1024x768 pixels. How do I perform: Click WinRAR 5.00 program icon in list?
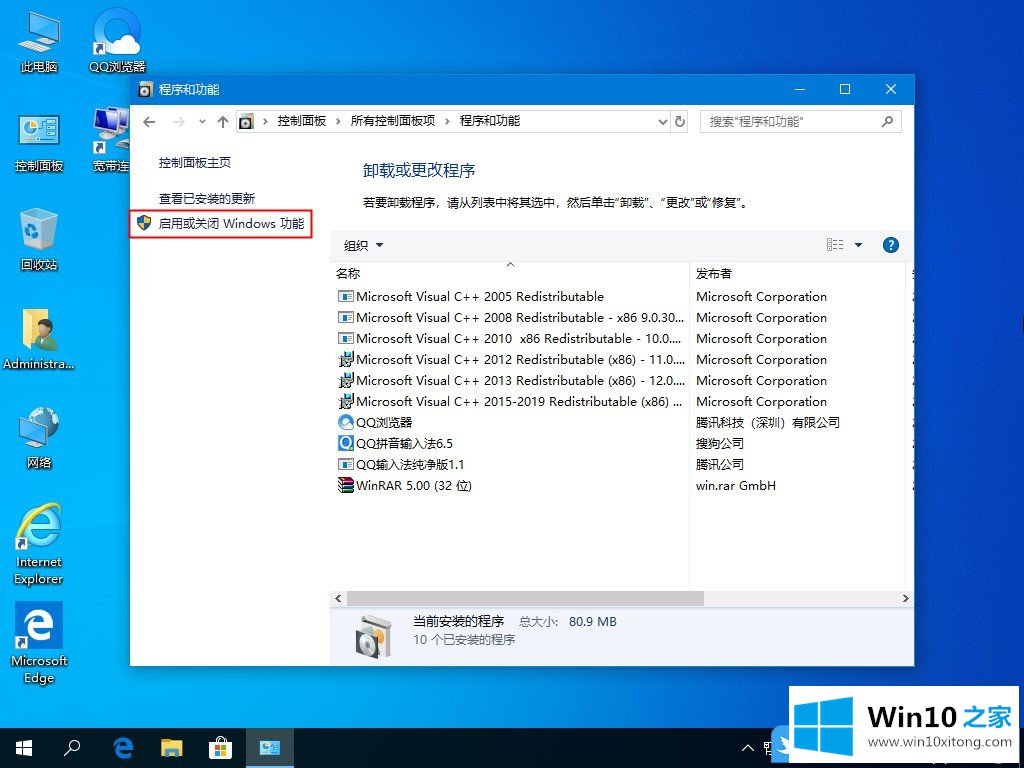tap(345, 485)
